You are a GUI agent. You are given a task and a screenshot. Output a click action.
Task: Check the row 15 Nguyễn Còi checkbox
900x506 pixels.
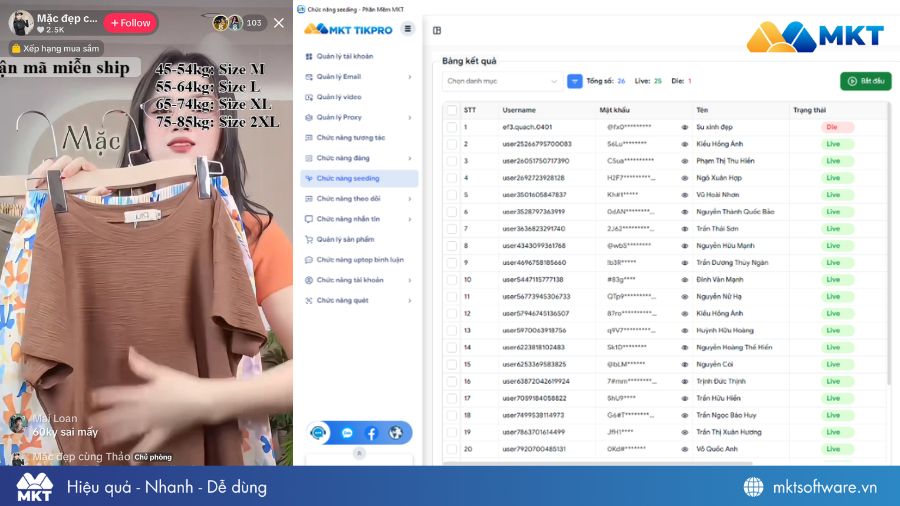coord(452,364)
